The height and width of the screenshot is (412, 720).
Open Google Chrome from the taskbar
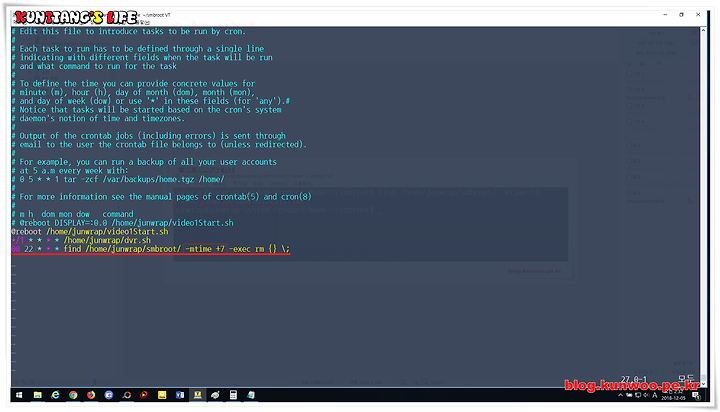(x=73, y=395)
